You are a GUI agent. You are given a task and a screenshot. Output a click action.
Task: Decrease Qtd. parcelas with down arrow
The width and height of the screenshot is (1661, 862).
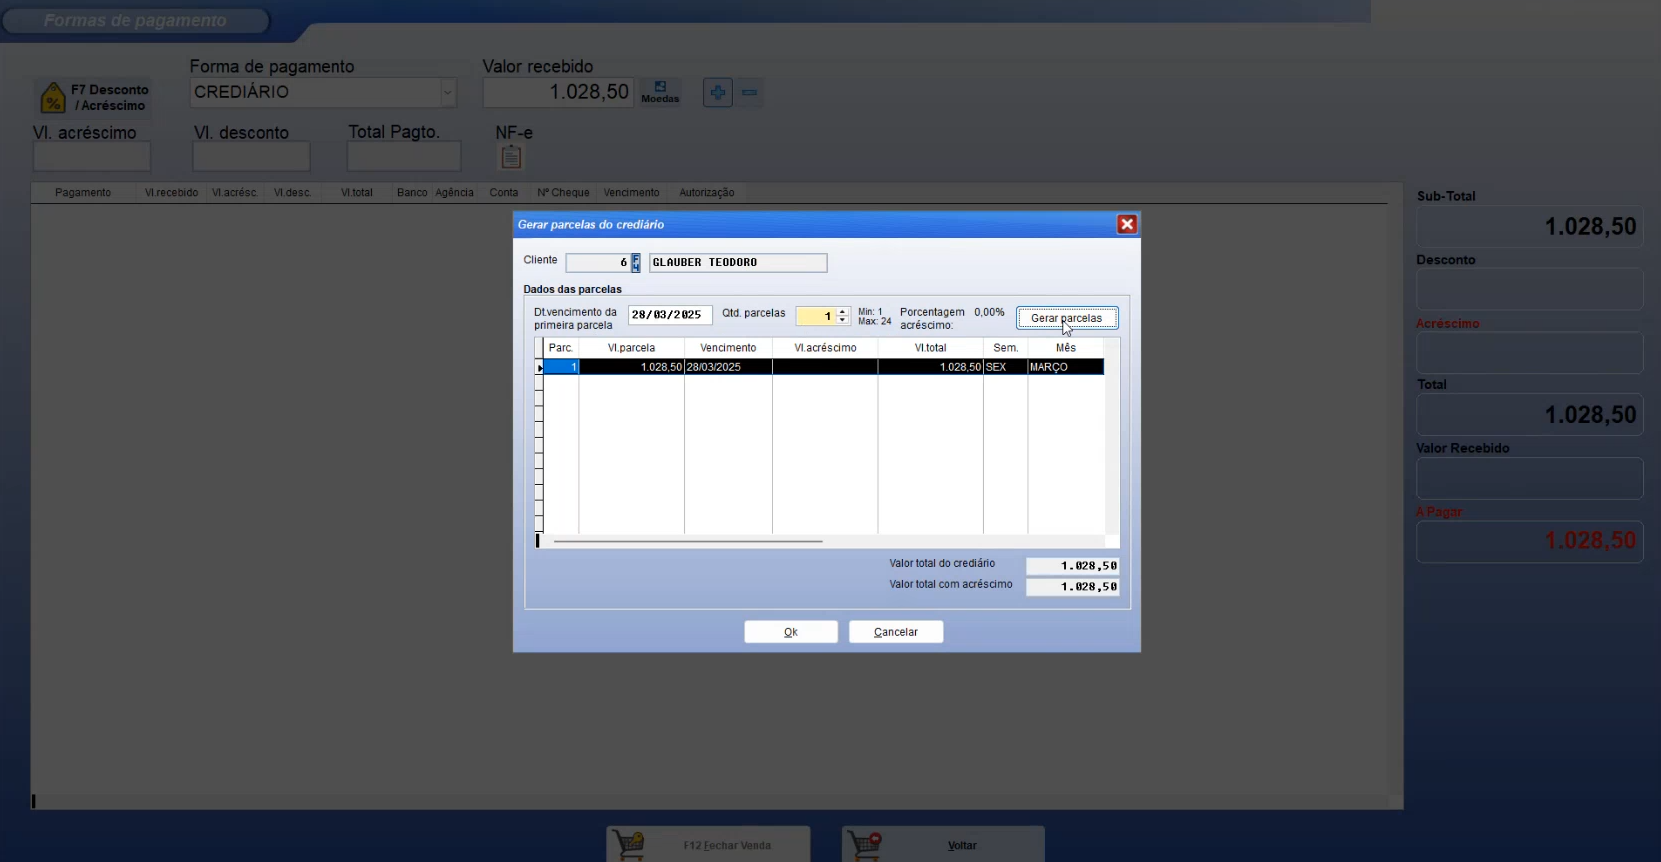click(x=843, y=320)
